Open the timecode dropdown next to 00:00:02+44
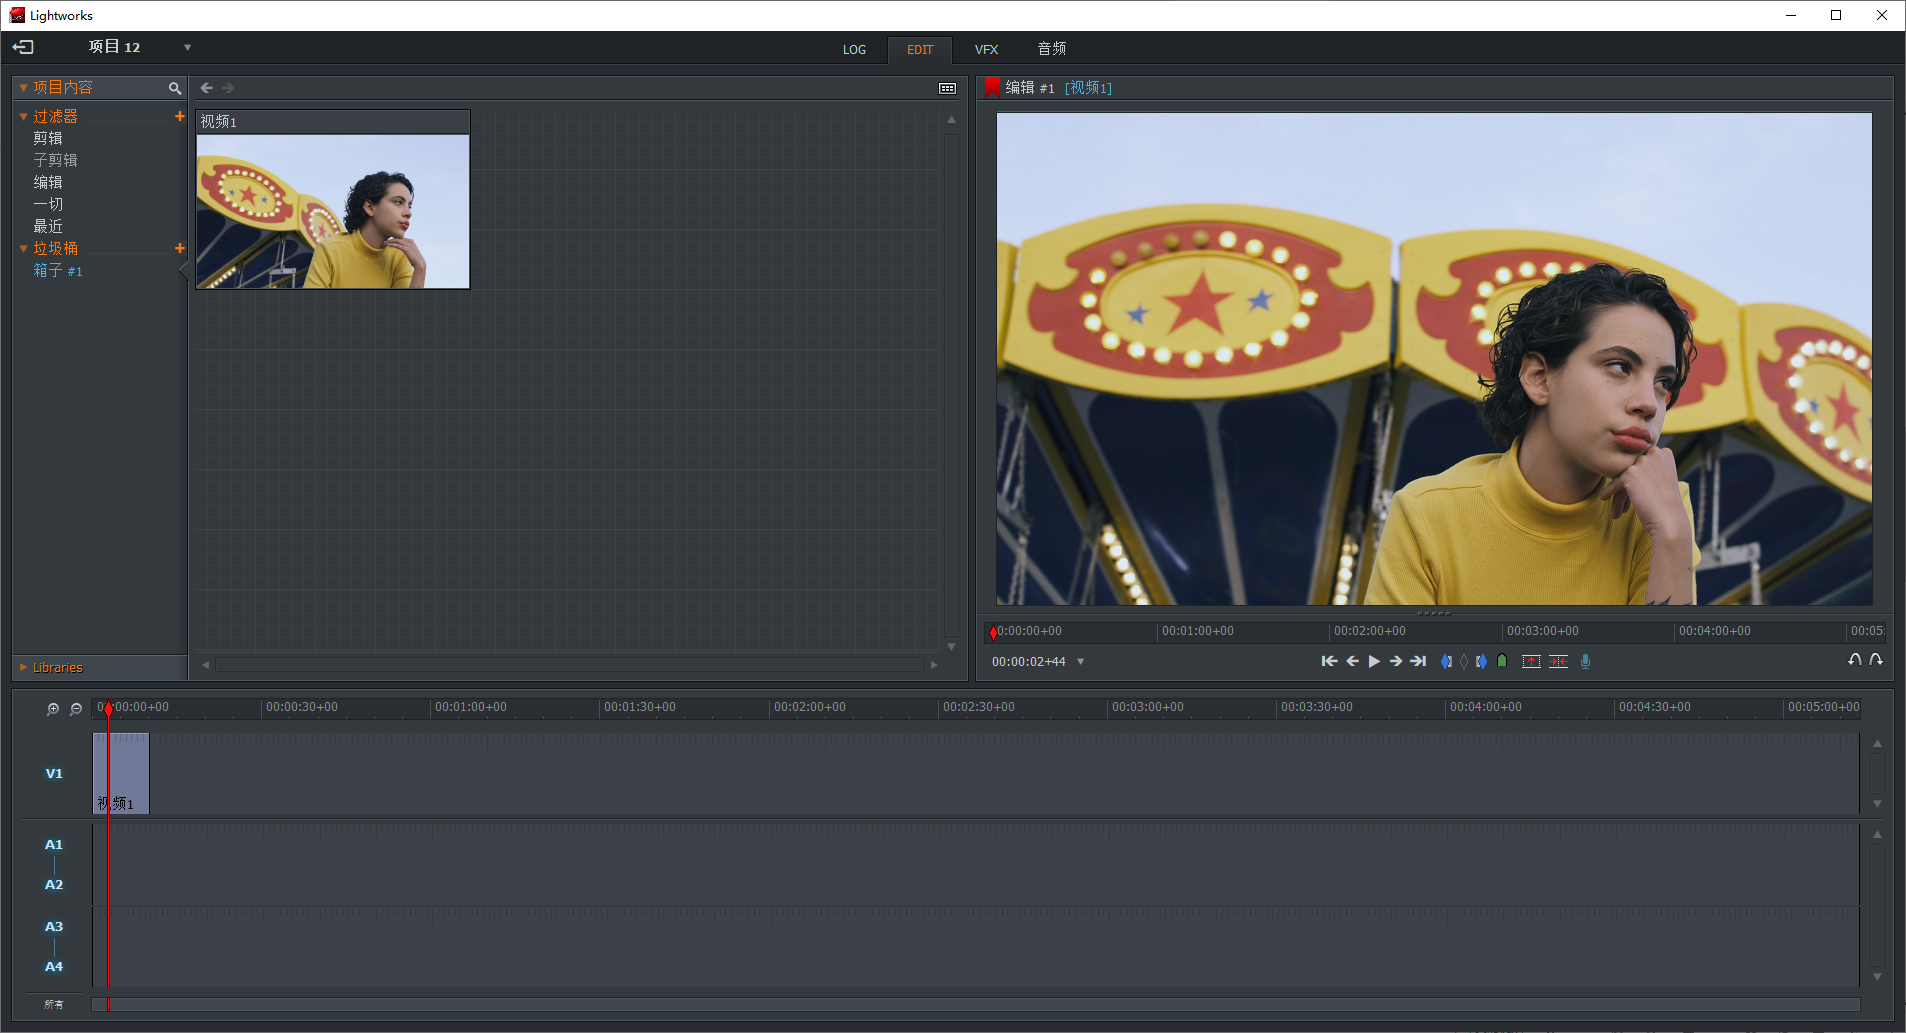 click(1080, 661)
